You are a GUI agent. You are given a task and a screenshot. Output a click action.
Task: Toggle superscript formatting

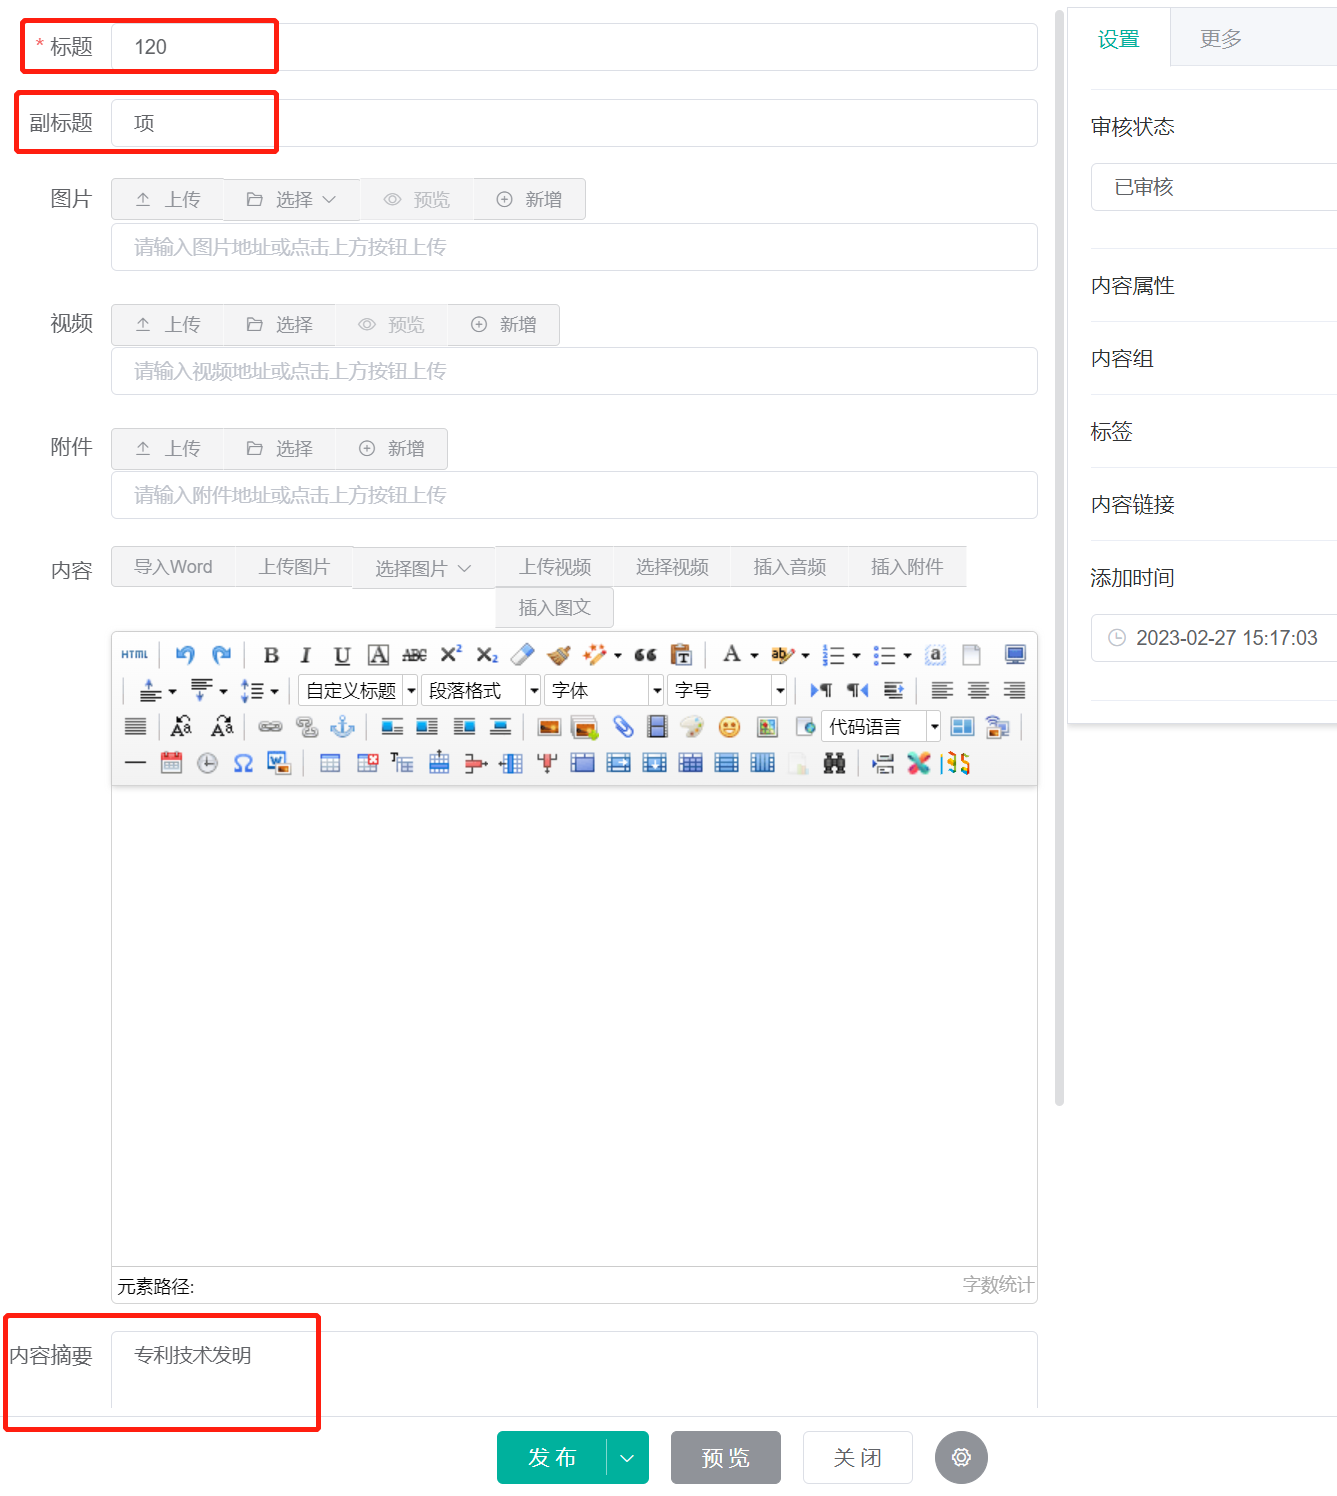click(x=450, y=655)
